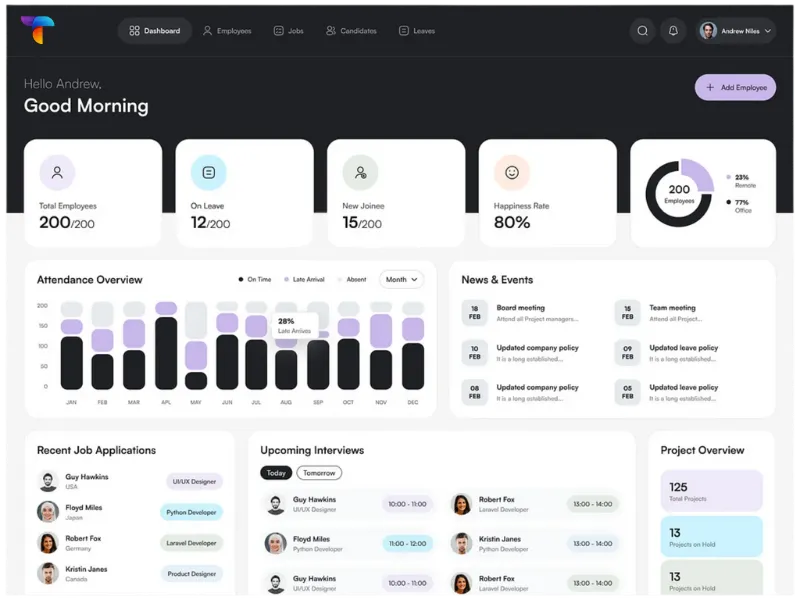Click the Total Employees person icon
Viewport: 800px width, 600px height.
click(57, 172)
